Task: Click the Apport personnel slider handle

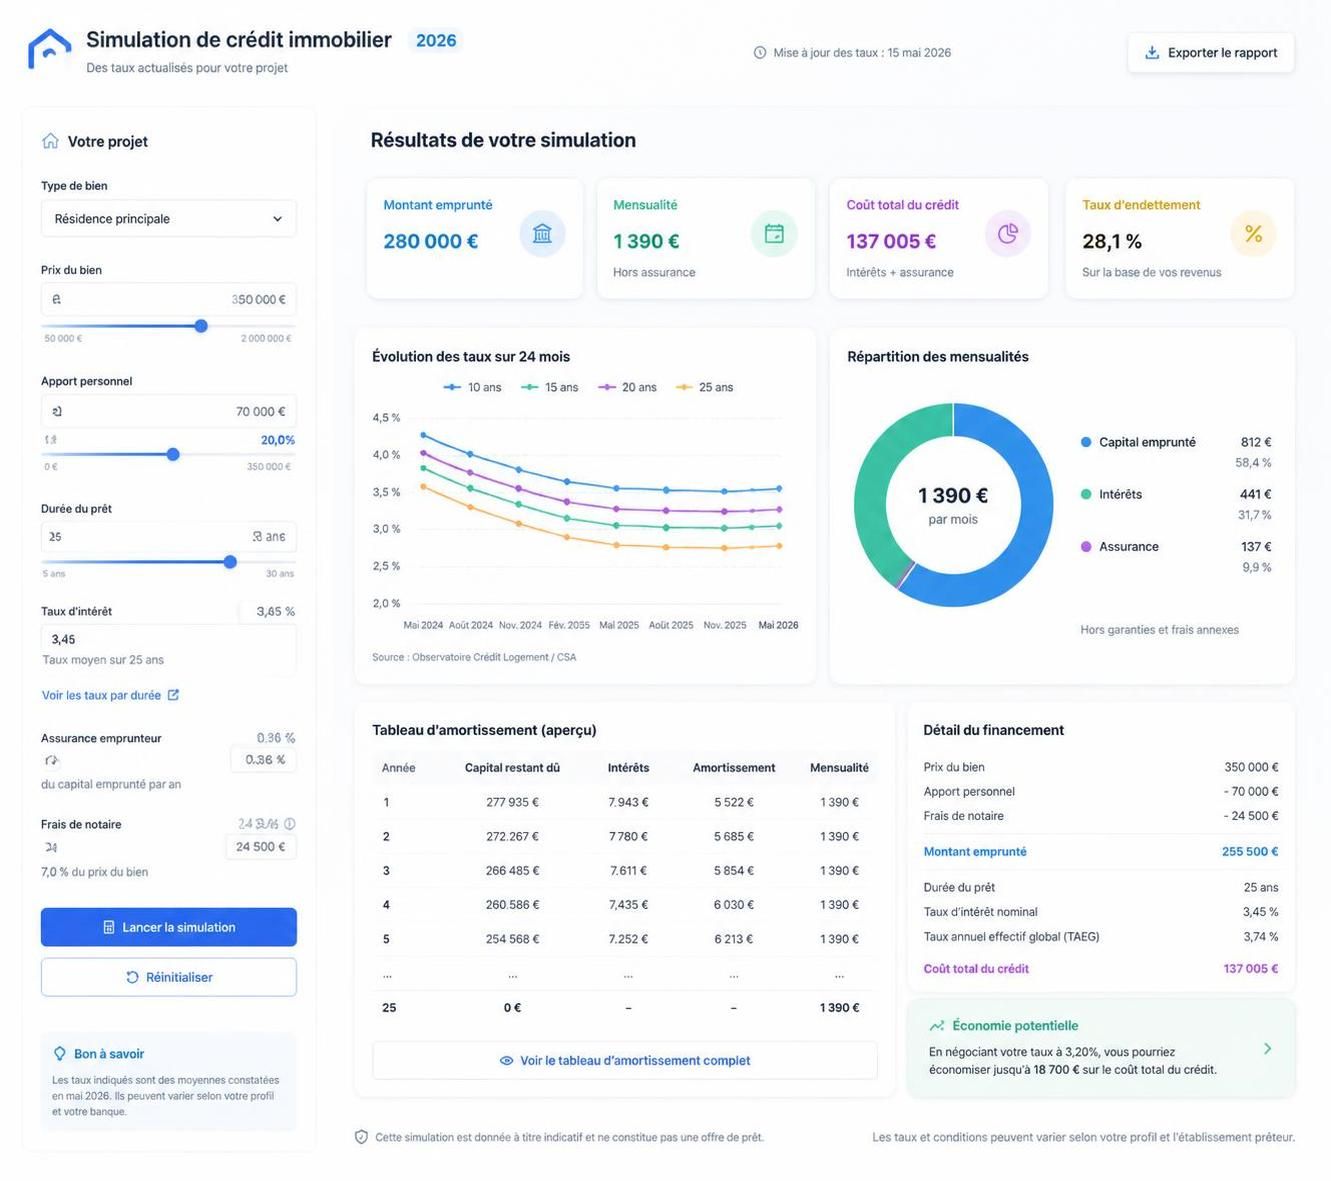Action: [x=173, y=454]
